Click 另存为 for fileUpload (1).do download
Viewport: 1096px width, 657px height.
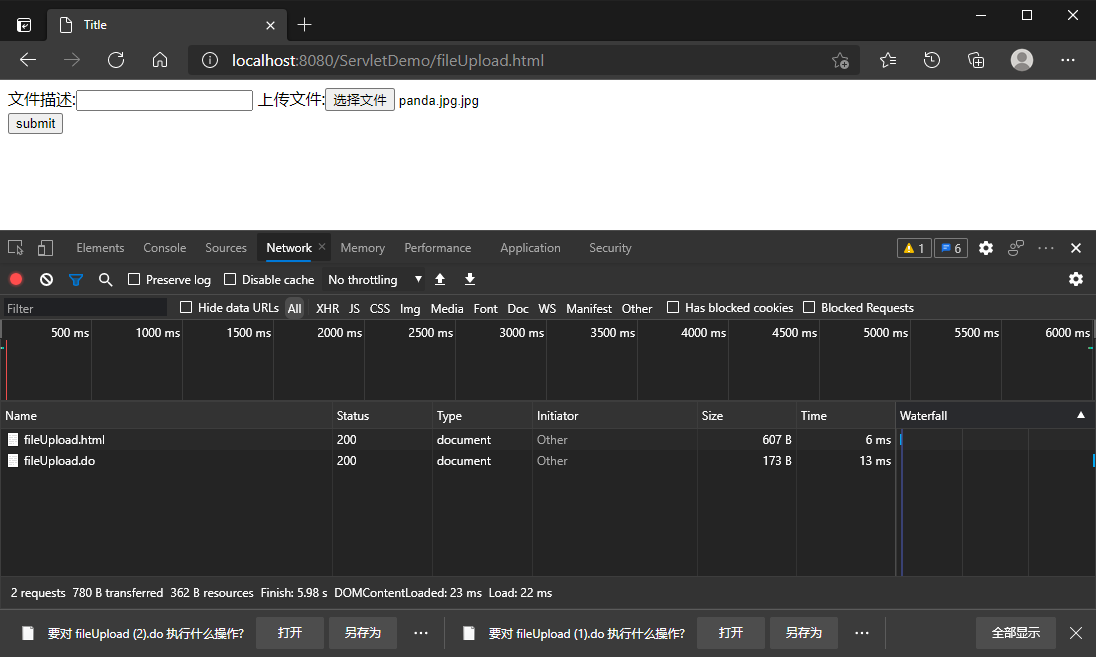[803, 633]
